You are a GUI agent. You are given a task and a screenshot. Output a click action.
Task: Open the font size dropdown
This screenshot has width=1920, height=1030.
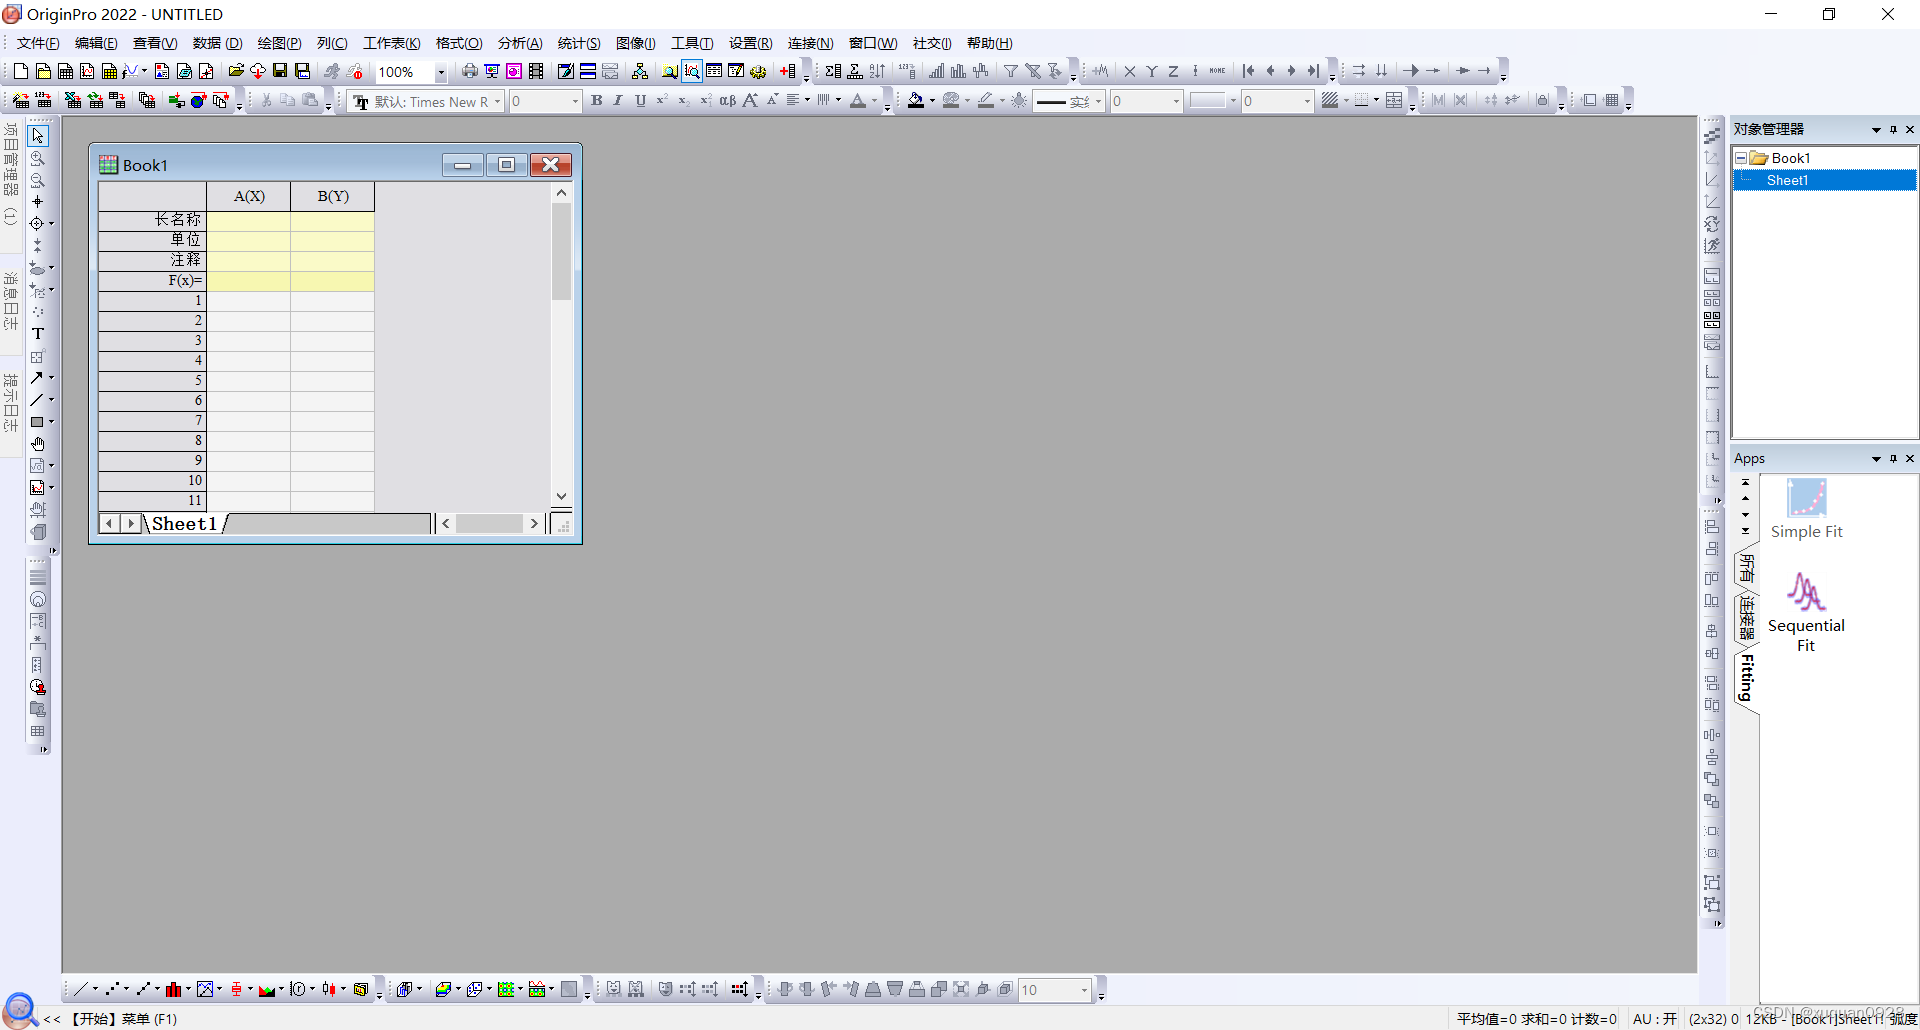(x=575, y=101)
